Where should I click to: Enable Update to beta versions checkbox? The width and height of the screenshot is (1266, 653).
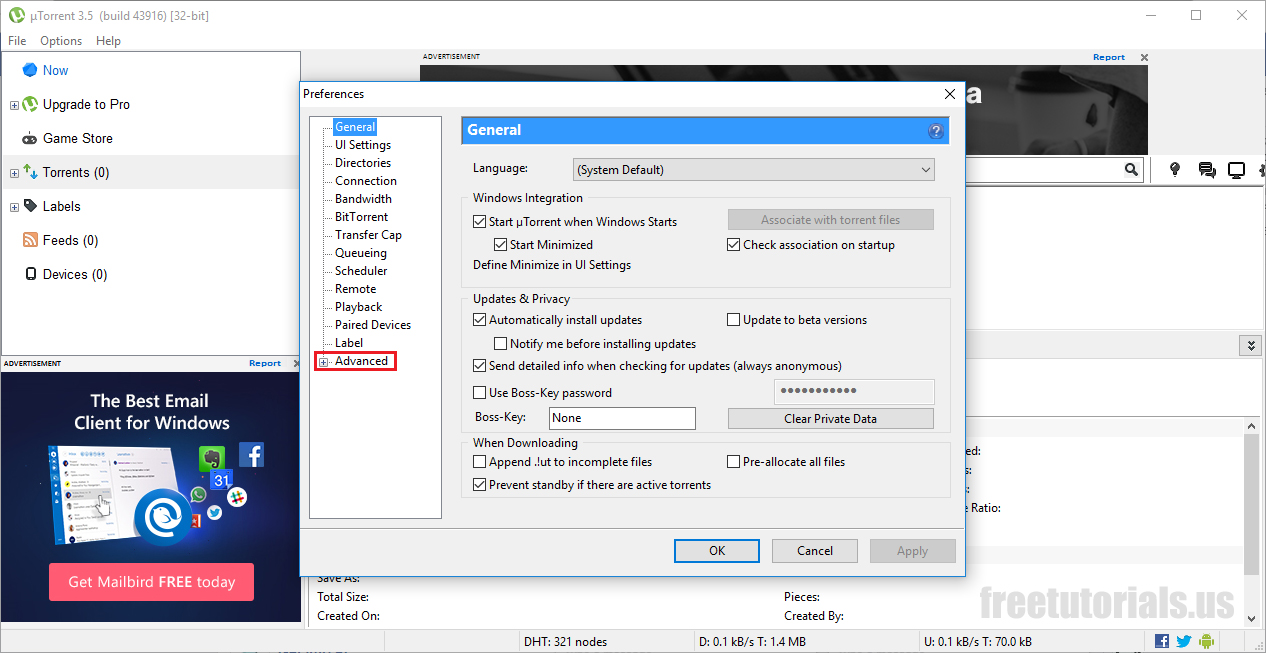point(733,320)
